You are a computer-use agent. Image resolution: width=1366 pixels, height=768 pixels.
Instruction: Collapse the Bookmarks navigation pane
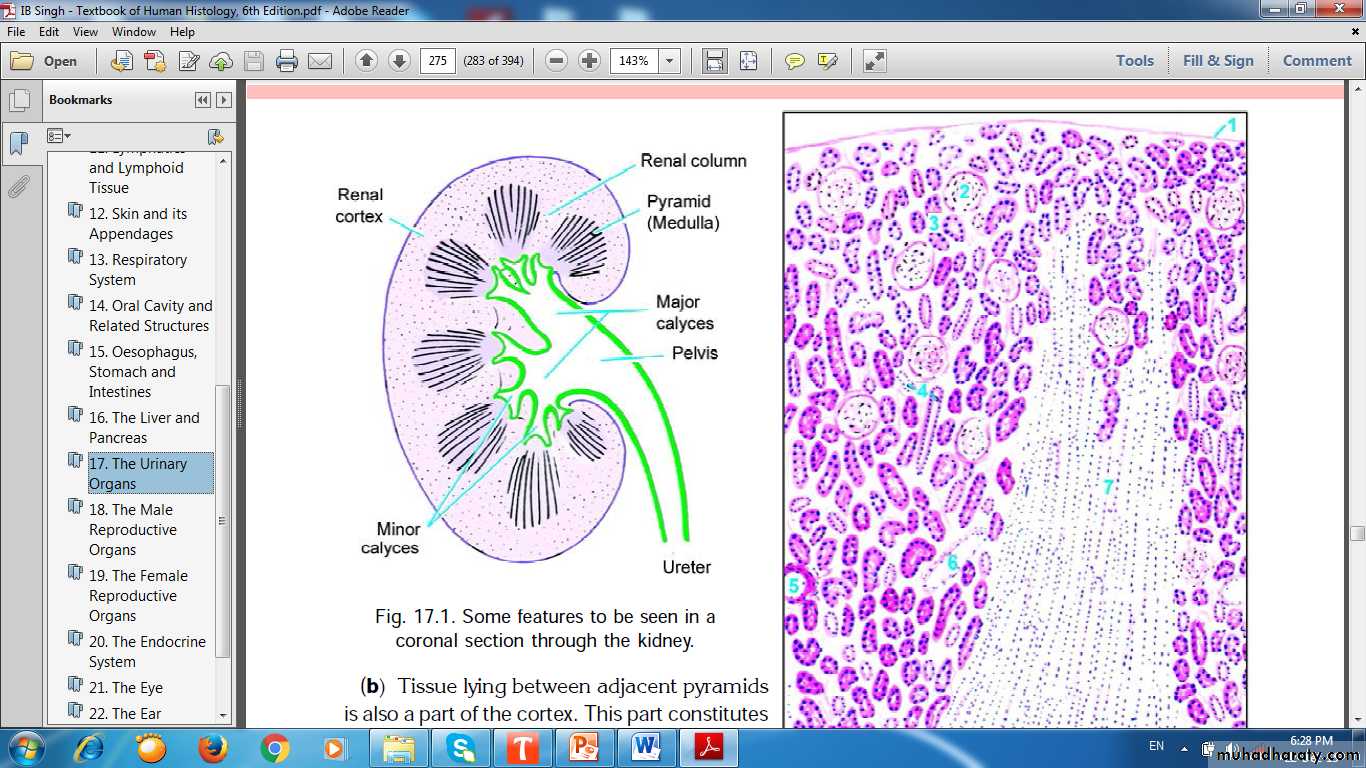203,100
